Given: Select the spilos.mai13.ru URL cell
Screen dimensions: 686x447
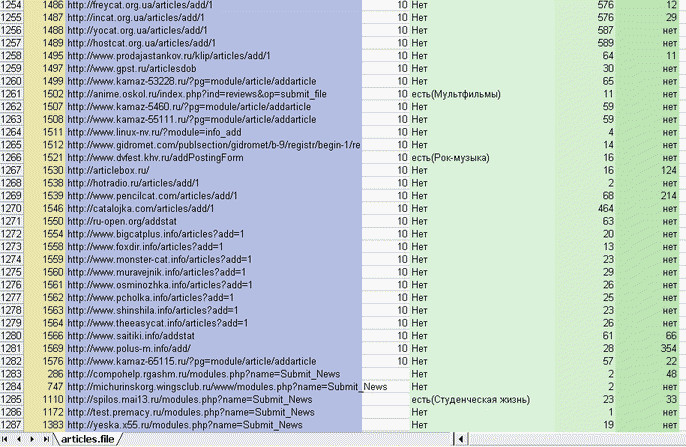Looking at the screenshot, I should coord(214,399).
